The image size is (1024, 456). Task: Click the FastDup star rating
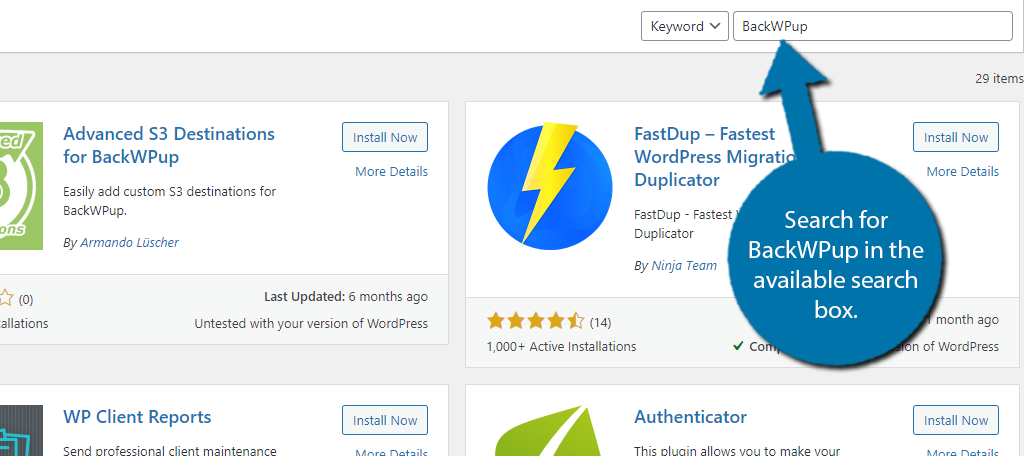point(536,321)
